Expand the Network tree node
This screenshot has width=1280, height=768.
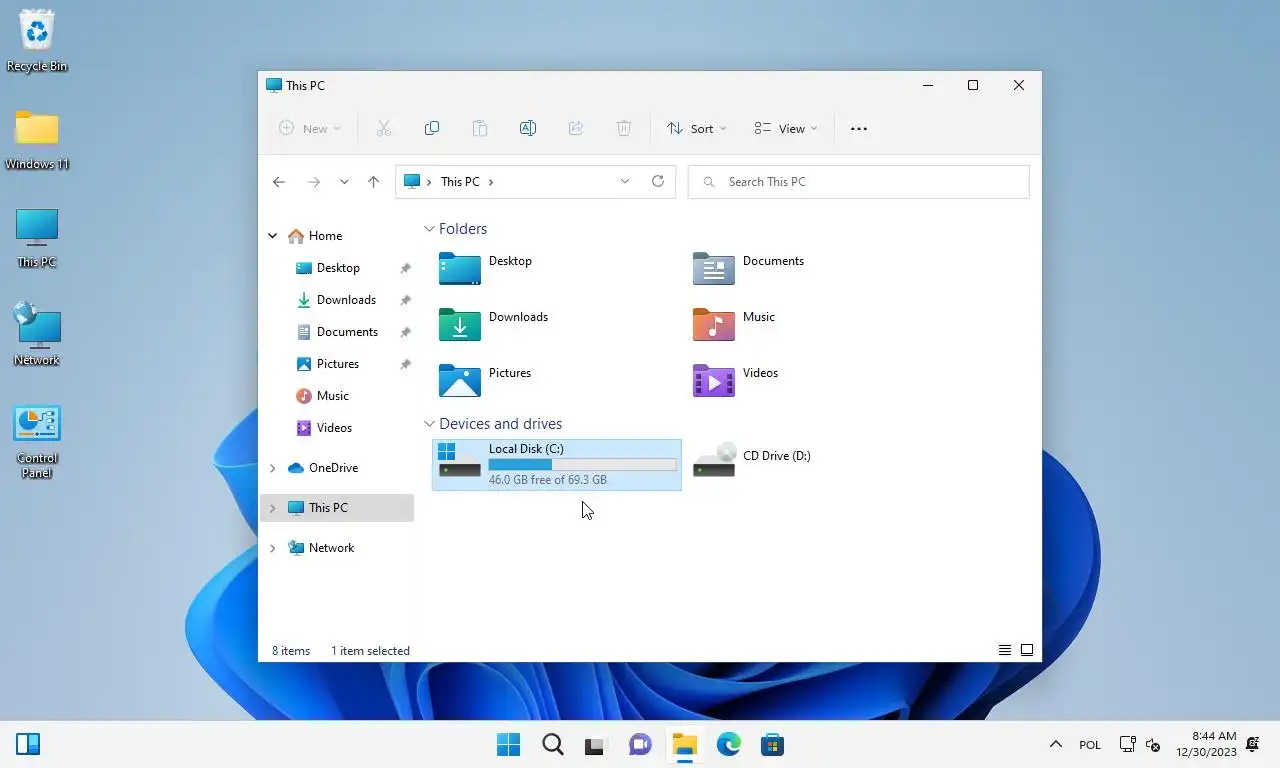tap(272, 548)
